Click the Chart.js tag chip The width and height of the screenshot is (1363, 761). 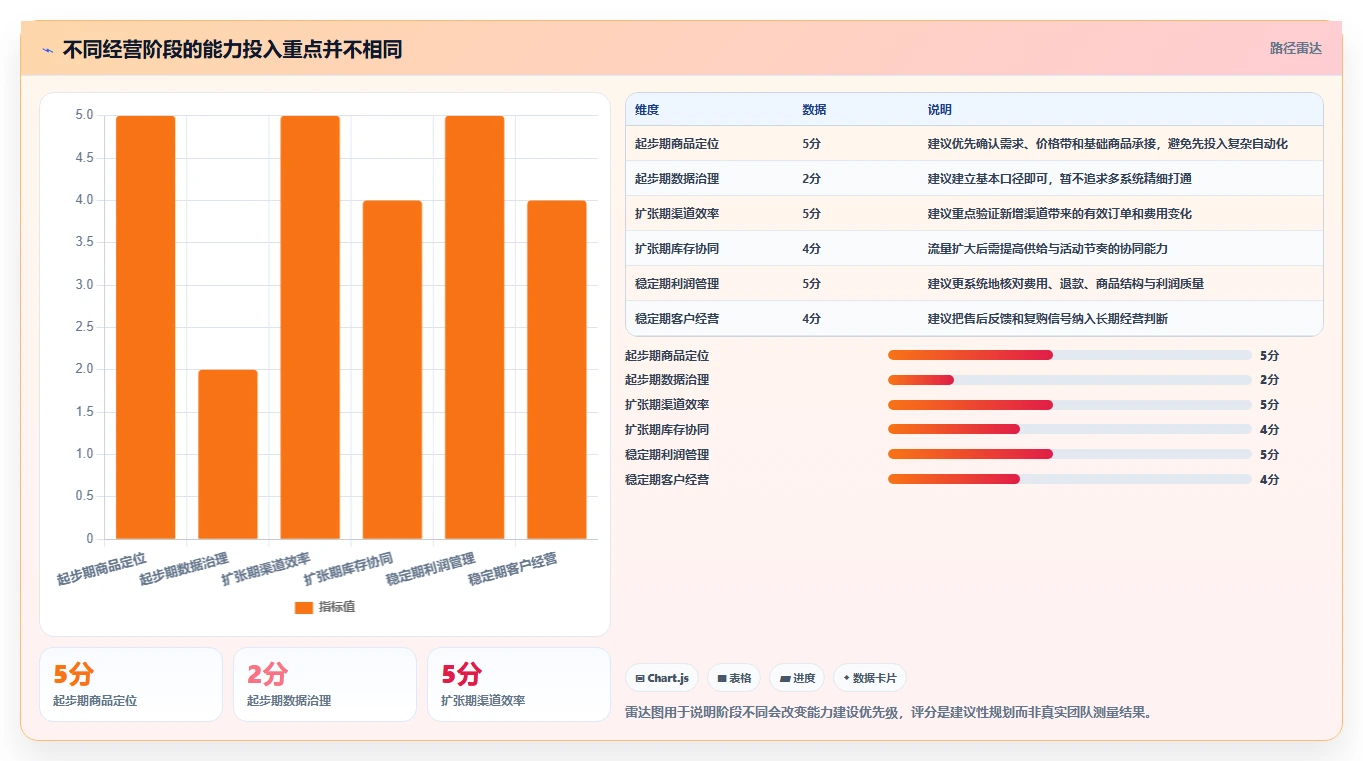(662, 678)
